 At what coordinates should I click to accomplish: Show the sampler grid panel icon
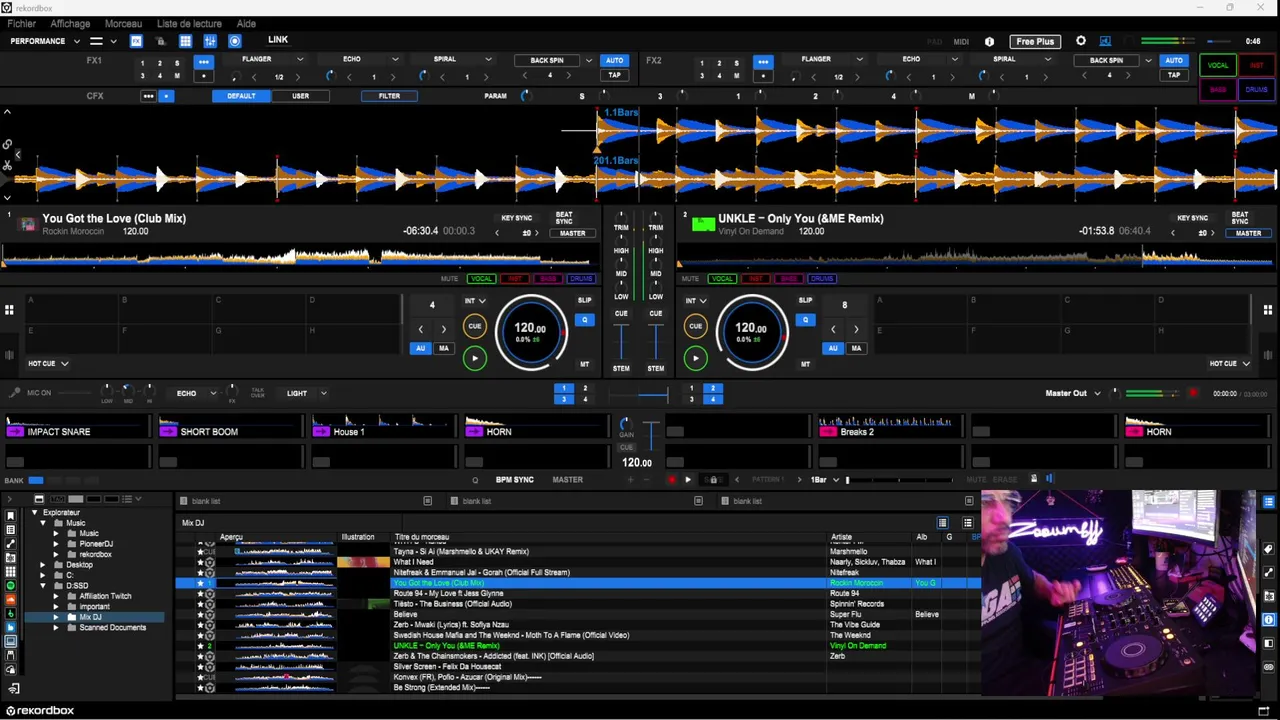point(185,41)
